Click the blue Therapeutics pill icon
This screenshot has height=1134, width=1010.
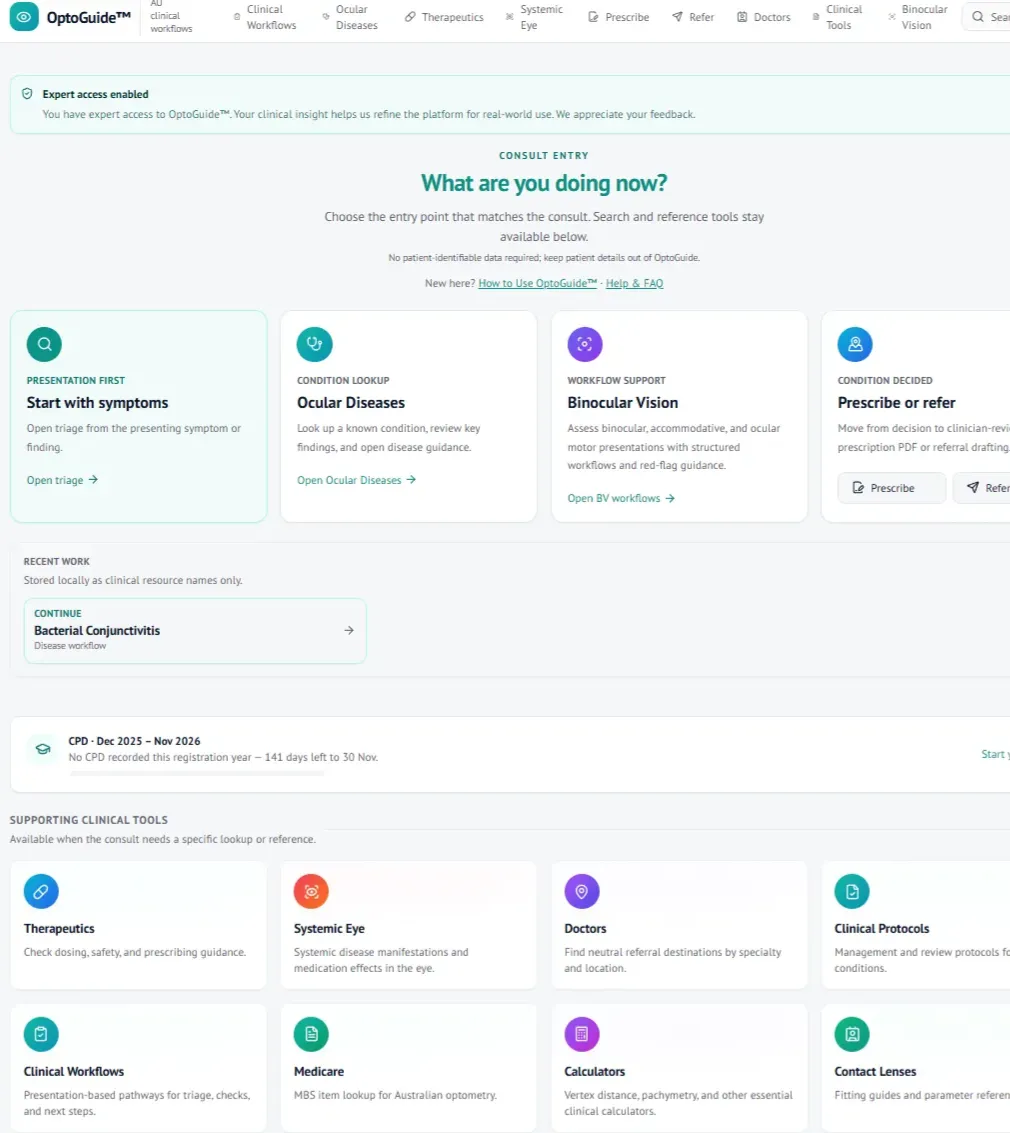(41, 891)
